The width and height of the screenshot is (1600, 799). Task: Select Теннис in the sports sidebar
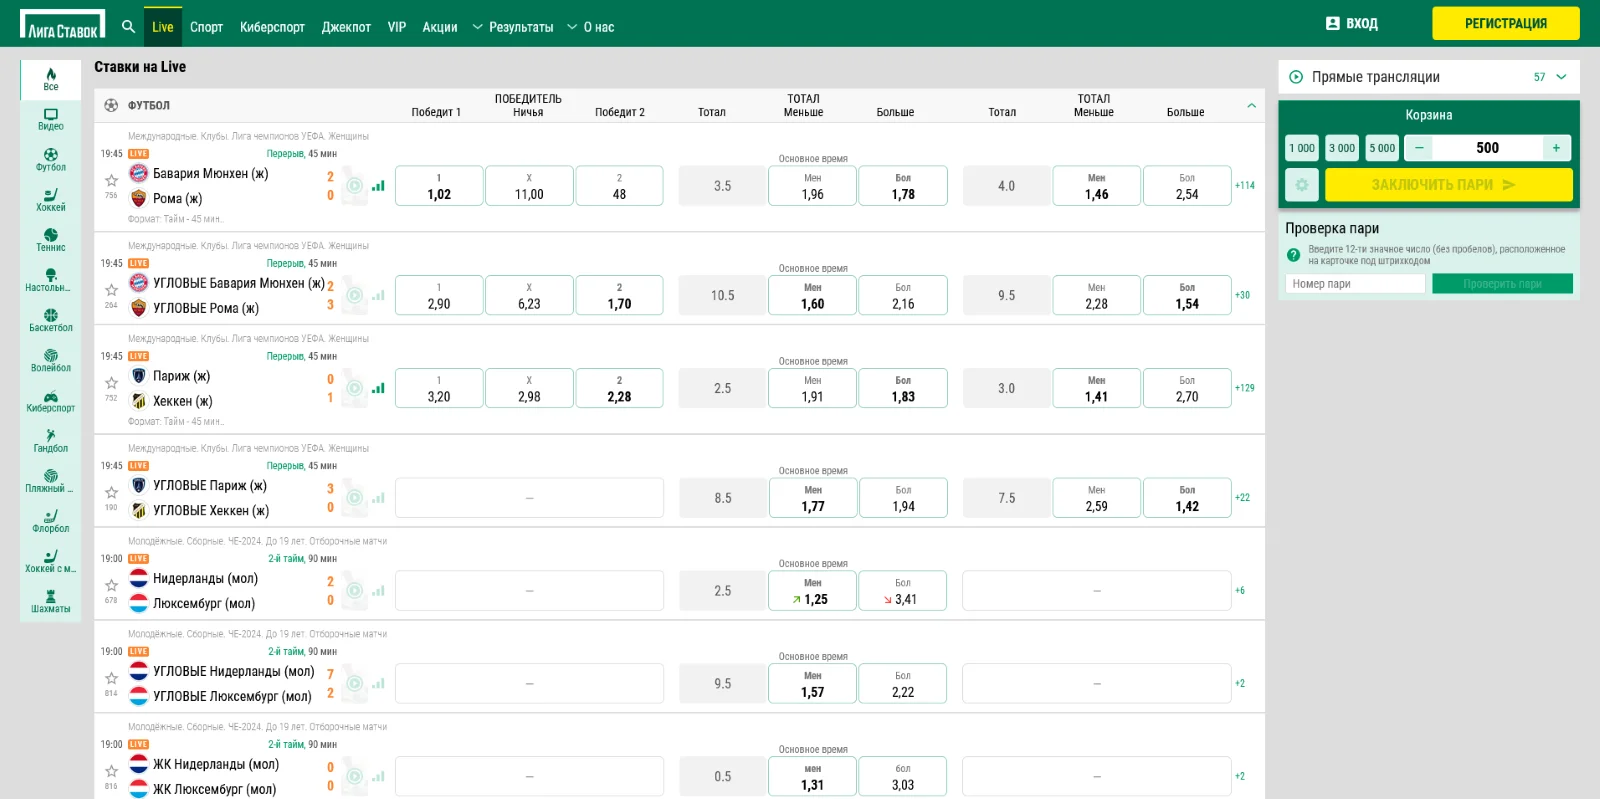pyautogui.click(x=51, y=240)
